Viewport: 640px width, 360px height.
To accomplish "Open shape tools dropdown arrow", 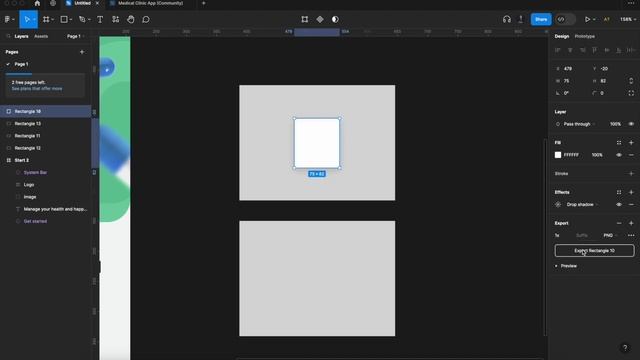I will click(x=71, y=19).
